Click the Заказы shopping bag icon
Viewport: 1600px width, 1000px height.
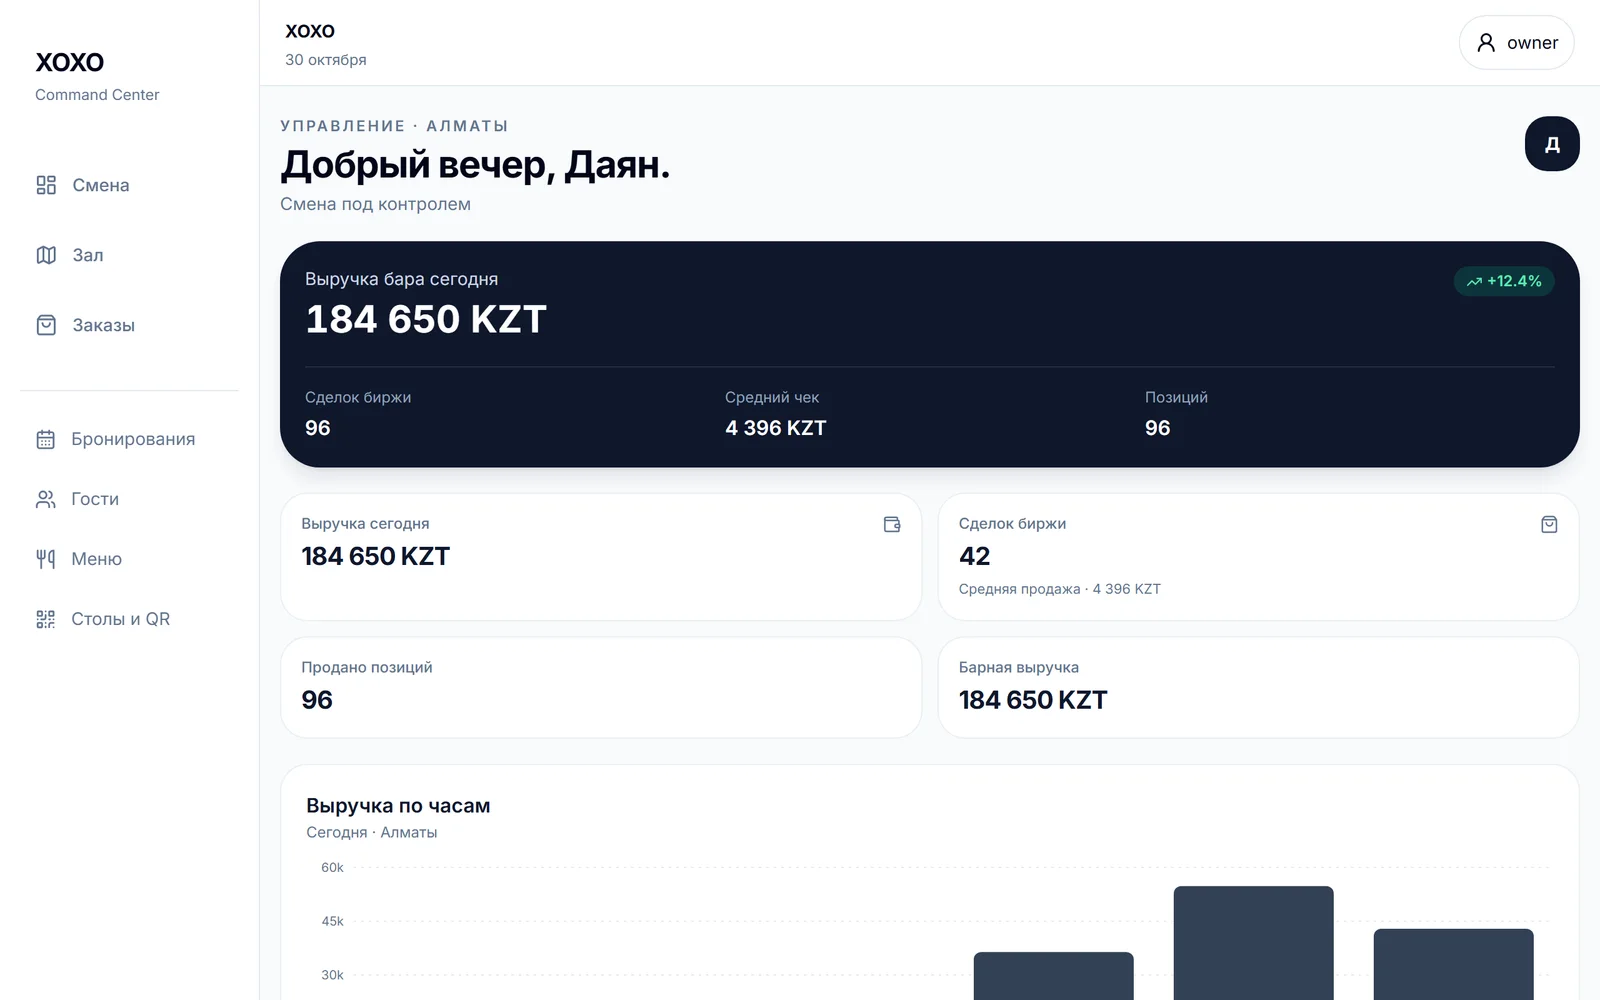(x=46, y=325)
